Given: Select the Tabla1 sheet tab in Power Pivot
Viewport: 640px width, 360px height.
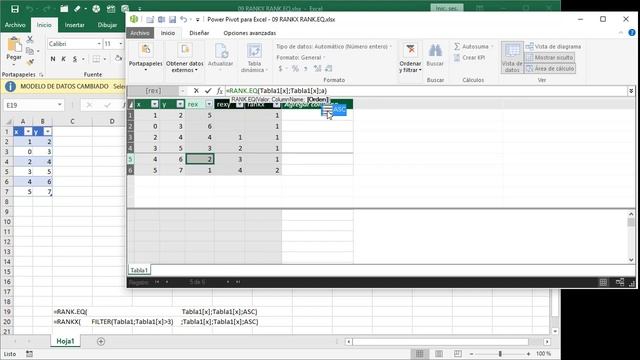Looking at the screenshot, I should 139,270.
